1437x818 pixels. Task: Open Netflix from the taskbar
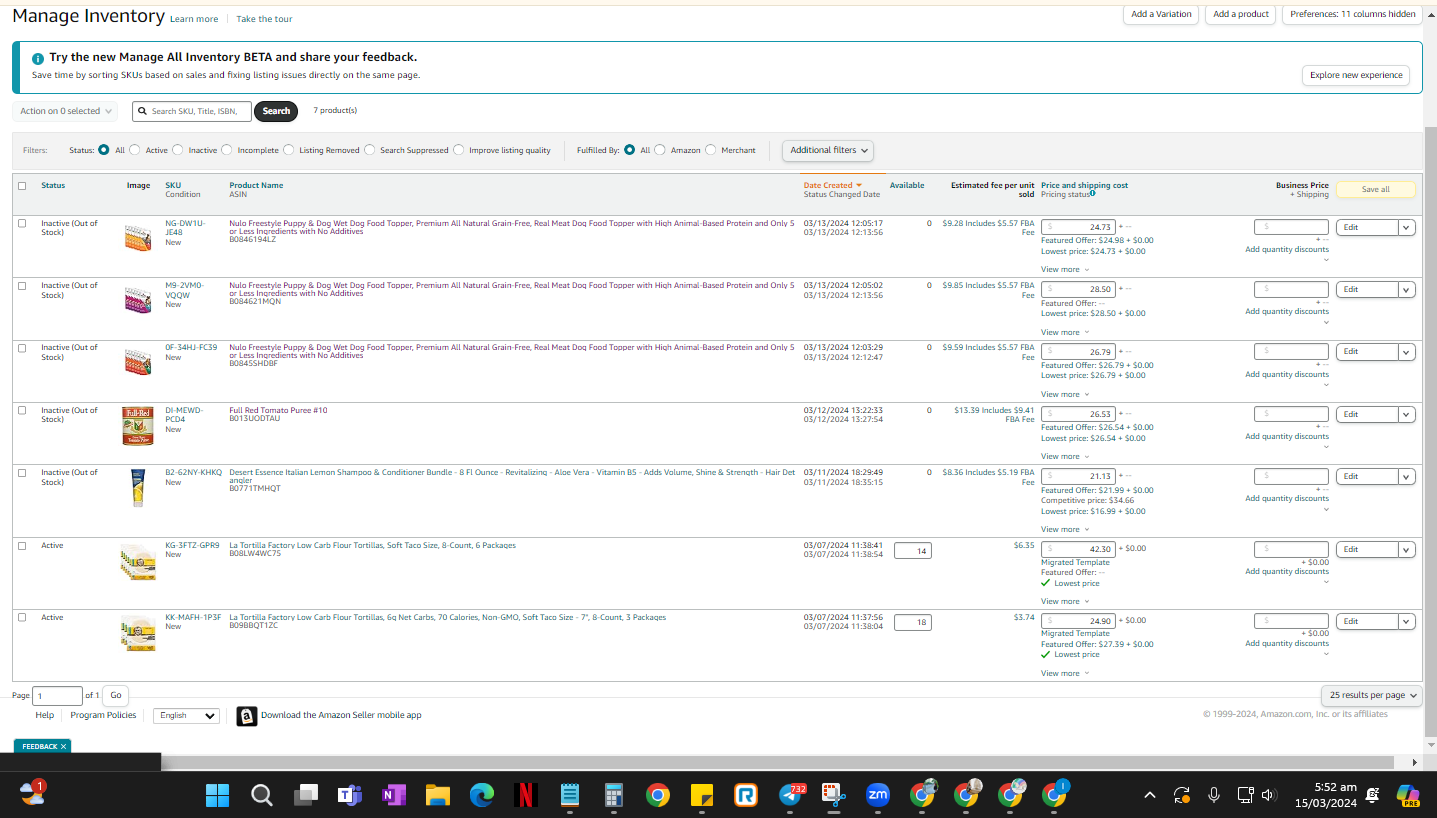click(x=525, y=795)
